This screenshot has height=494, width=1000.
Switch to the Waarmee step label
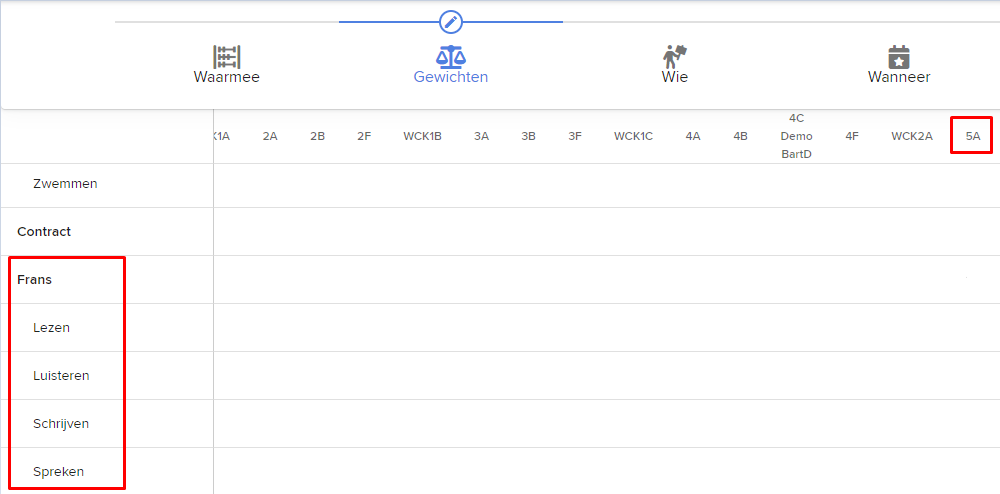click(x=227, y=77)
